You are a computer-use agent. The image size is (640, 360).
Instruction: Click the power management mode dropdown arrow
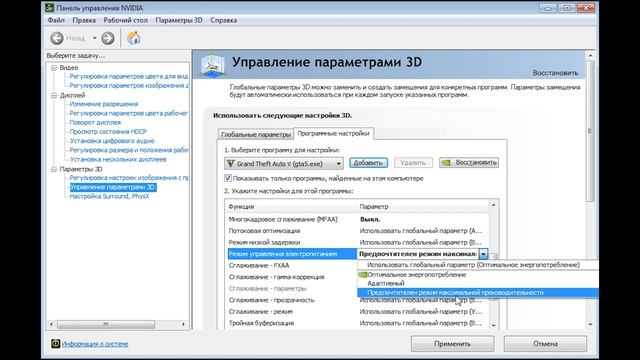483,254
